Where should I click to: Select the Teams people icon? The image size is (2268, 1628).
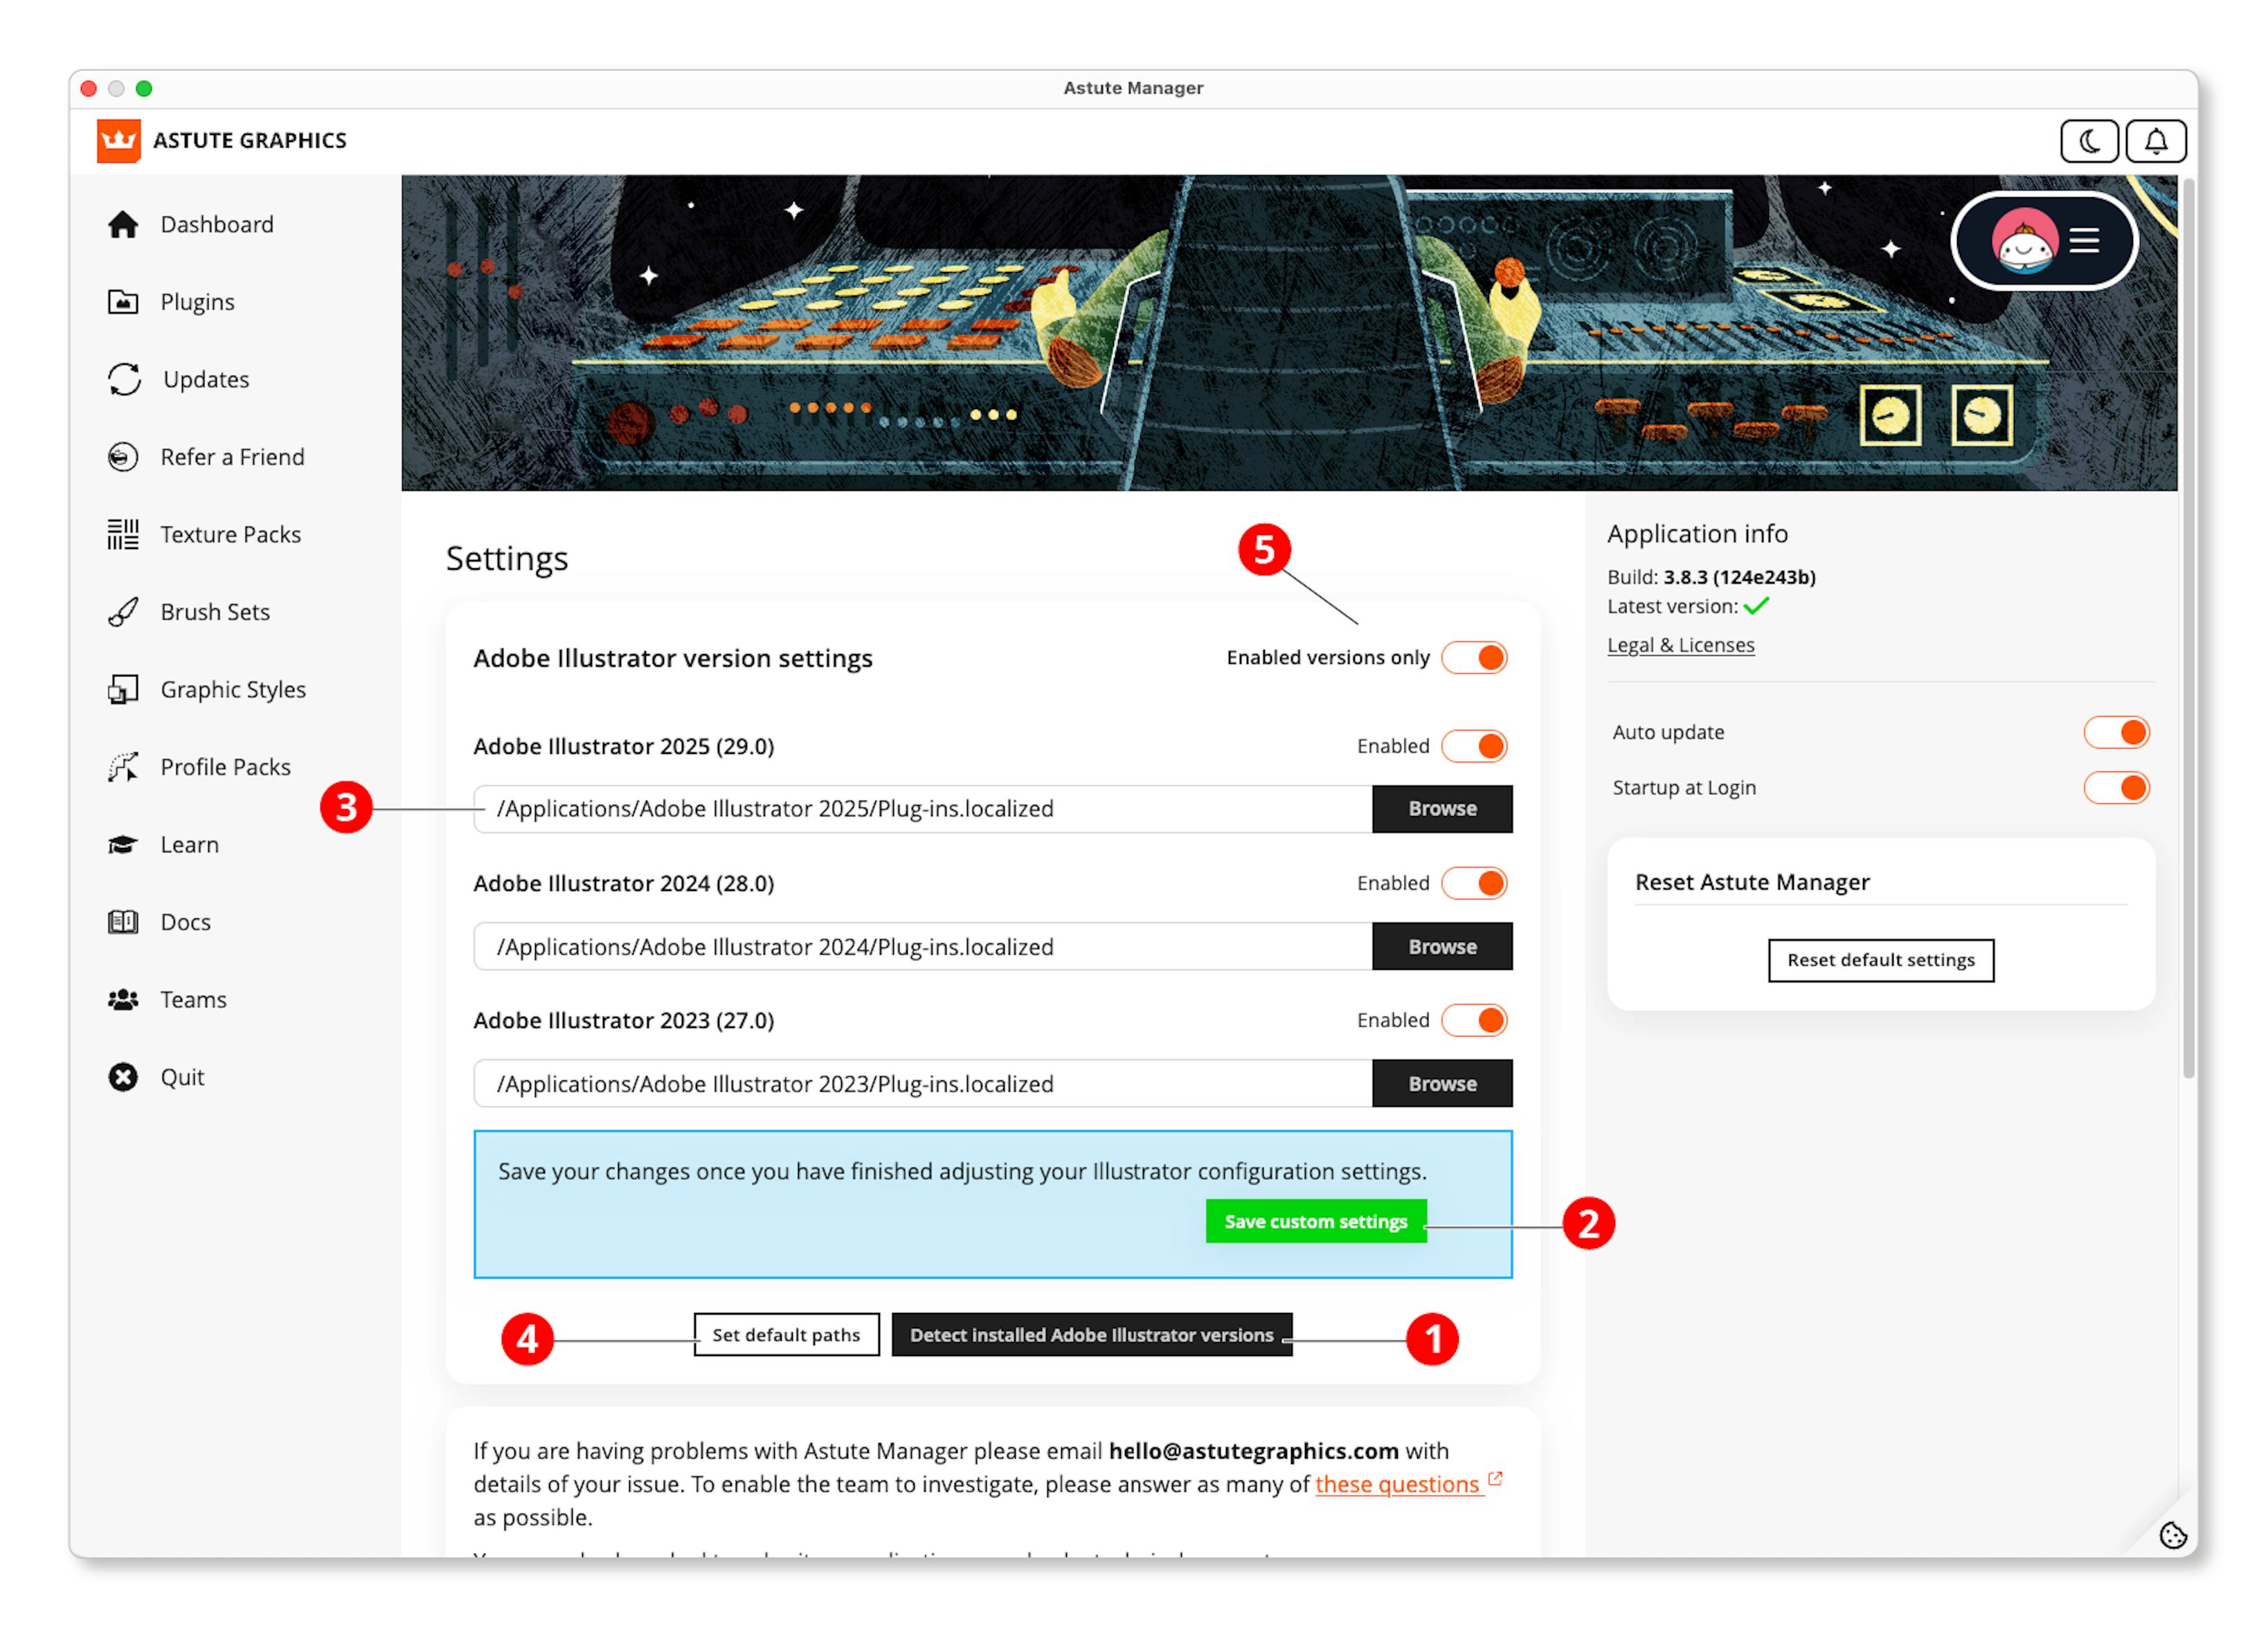coord(122,999)
